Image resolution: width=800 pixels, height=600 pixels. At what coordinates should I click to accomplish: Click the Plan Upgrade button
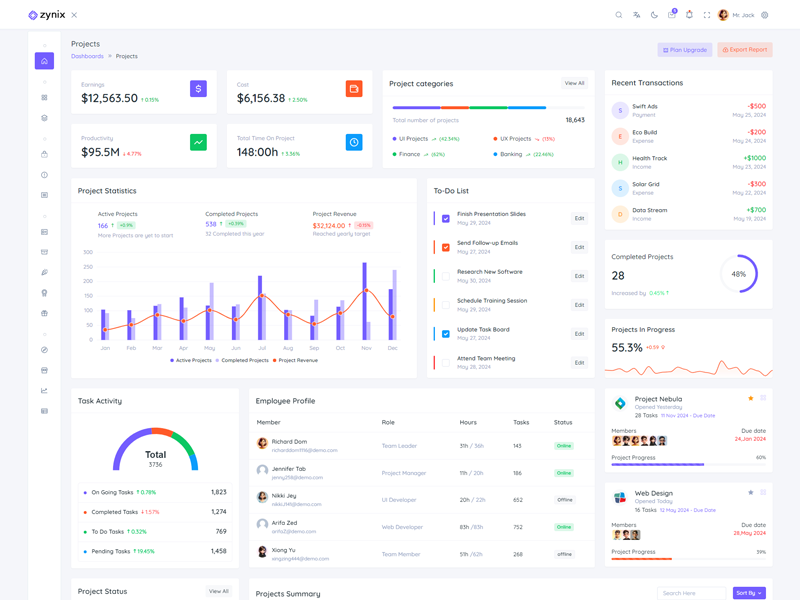(x=685, y=49)
